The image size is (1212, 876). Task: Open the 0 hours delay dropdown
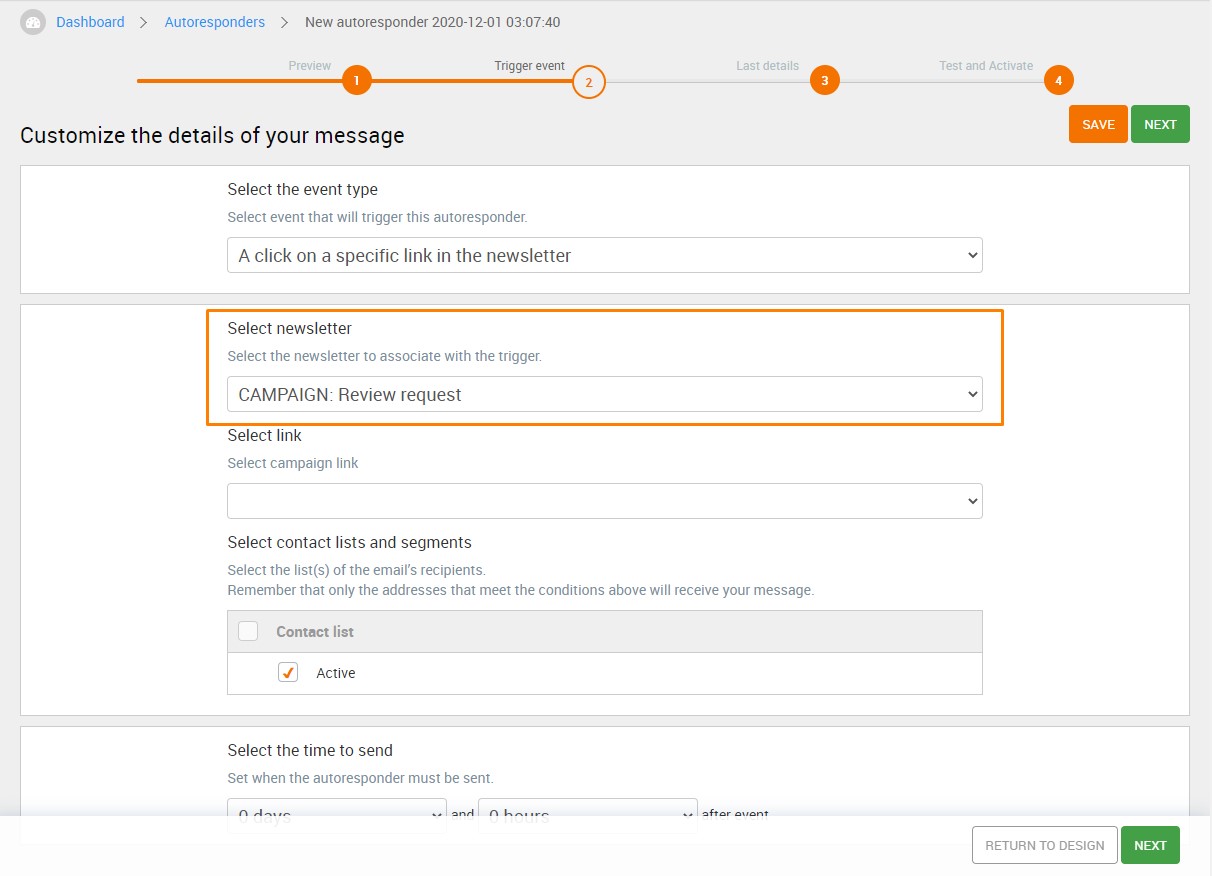(x=588, y=815)
